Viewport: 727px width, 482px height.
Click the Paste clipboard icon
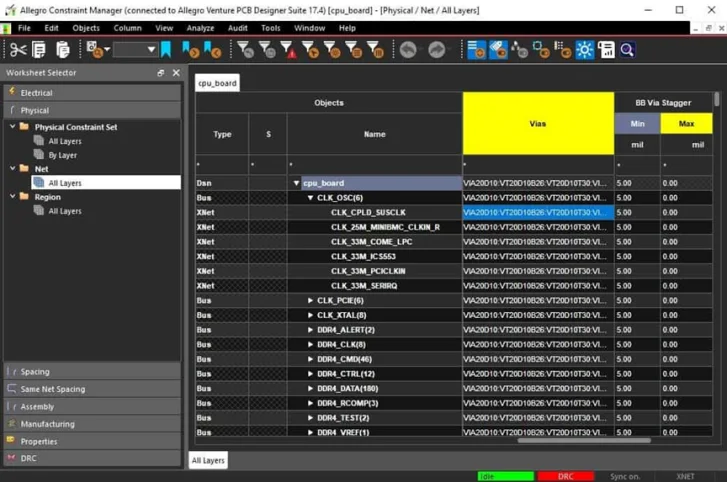pos(62,49)
